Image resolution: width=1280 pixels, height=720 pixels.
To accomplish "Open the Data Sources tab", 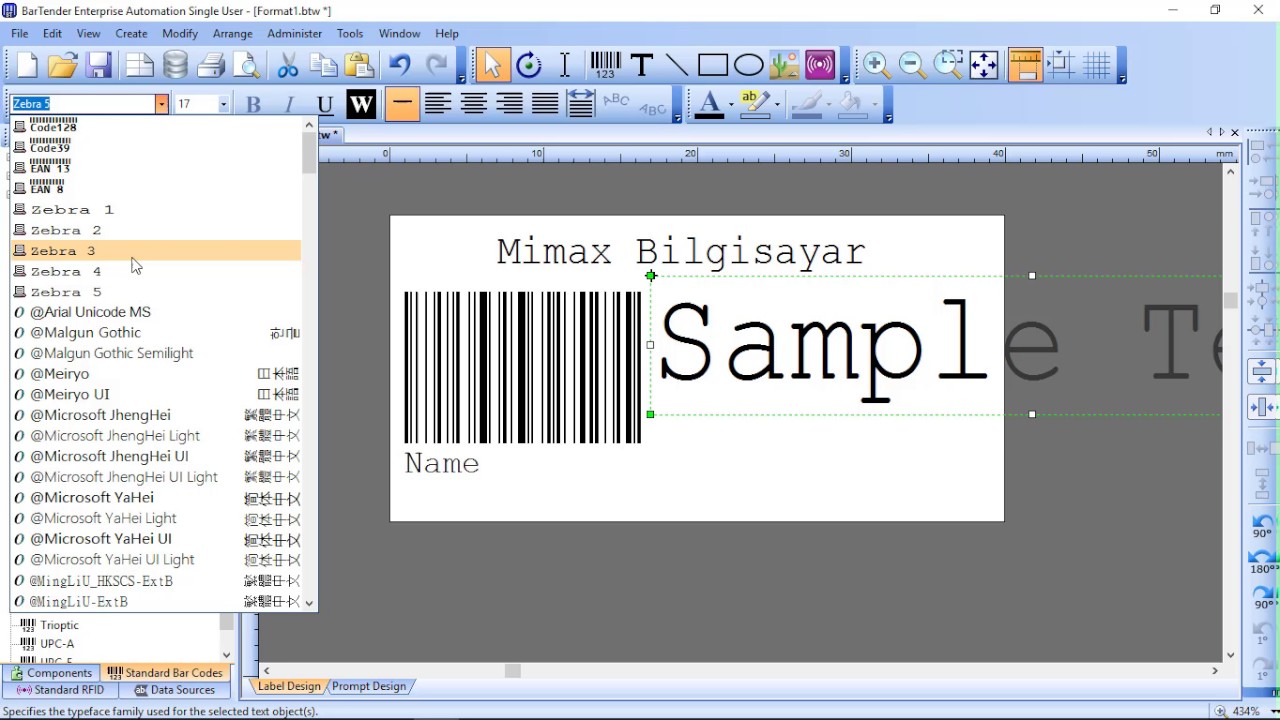I will 175,690.
